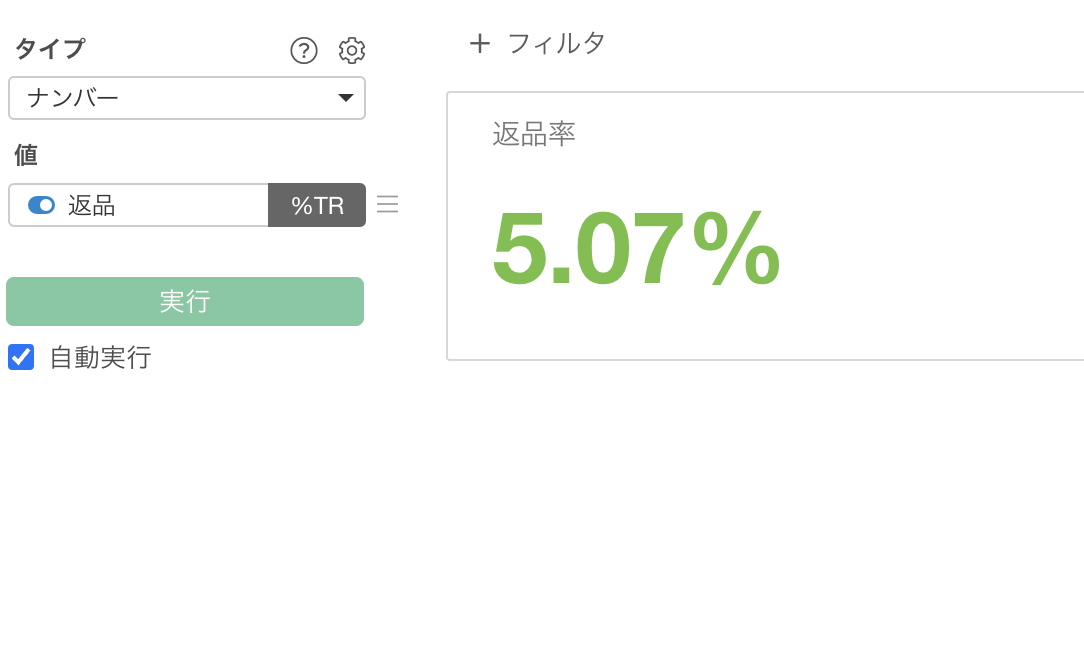This screenshot has width=1084, height=652.
Task: Open the %TR aggregation function menu
Action: pyautogui.click(x=317, y=205)
